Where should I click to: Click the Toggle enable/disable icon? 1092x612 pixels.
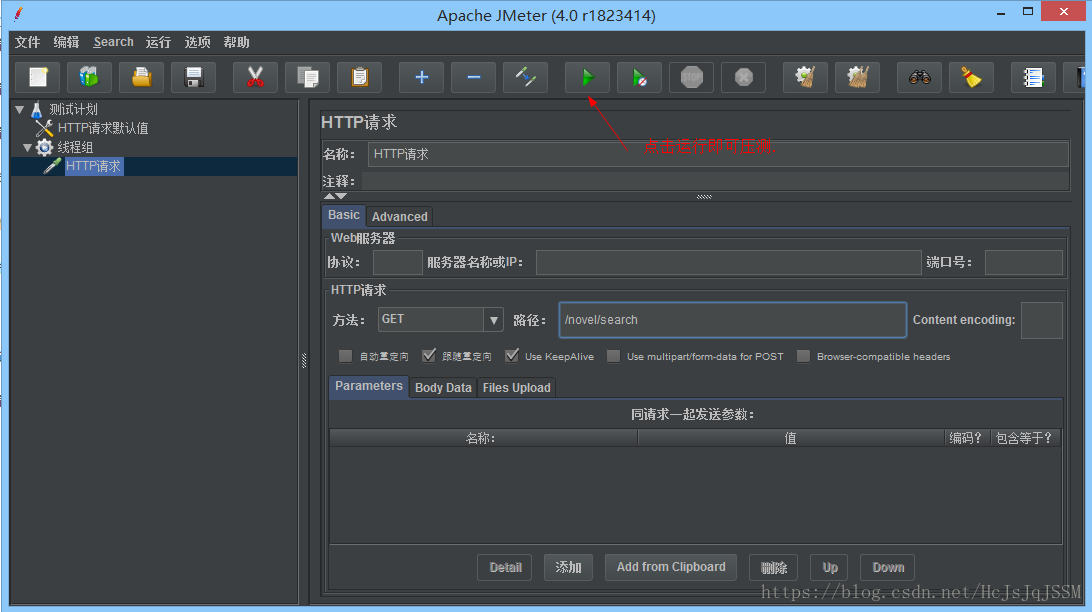pyautogui.click(x=525, y=77)
